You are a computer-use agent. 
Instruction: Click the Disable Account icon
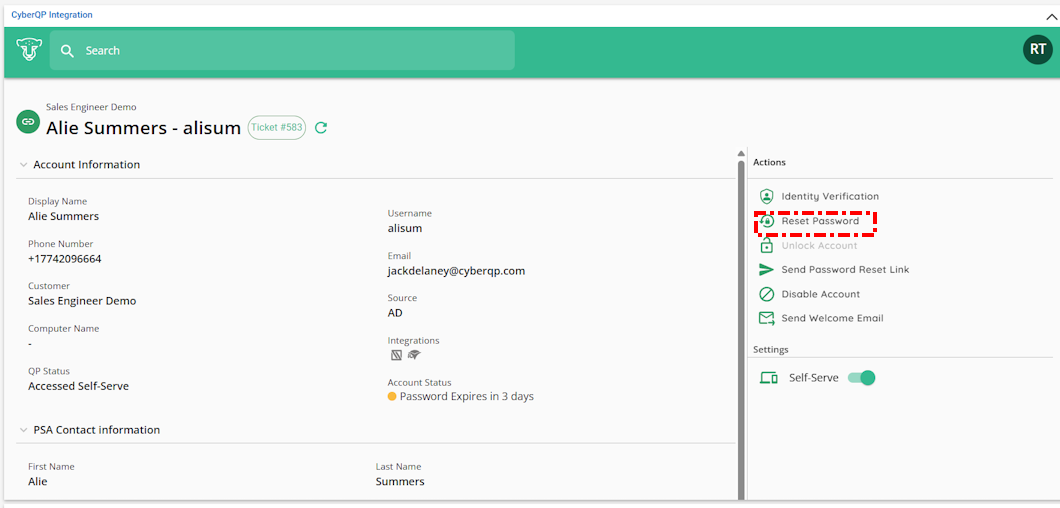click(x=766, y=294)
